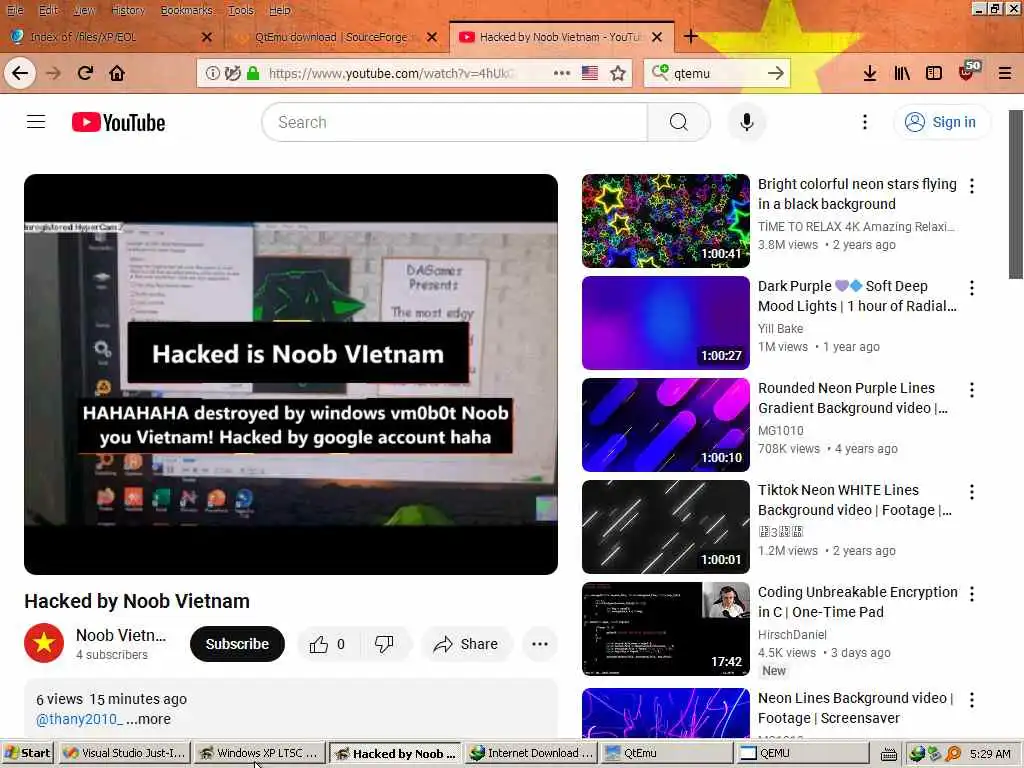This screenshot has width=1024, height=768.
Task: Open YouTube guide hamburger menu
Action: [x=36, y=122]
